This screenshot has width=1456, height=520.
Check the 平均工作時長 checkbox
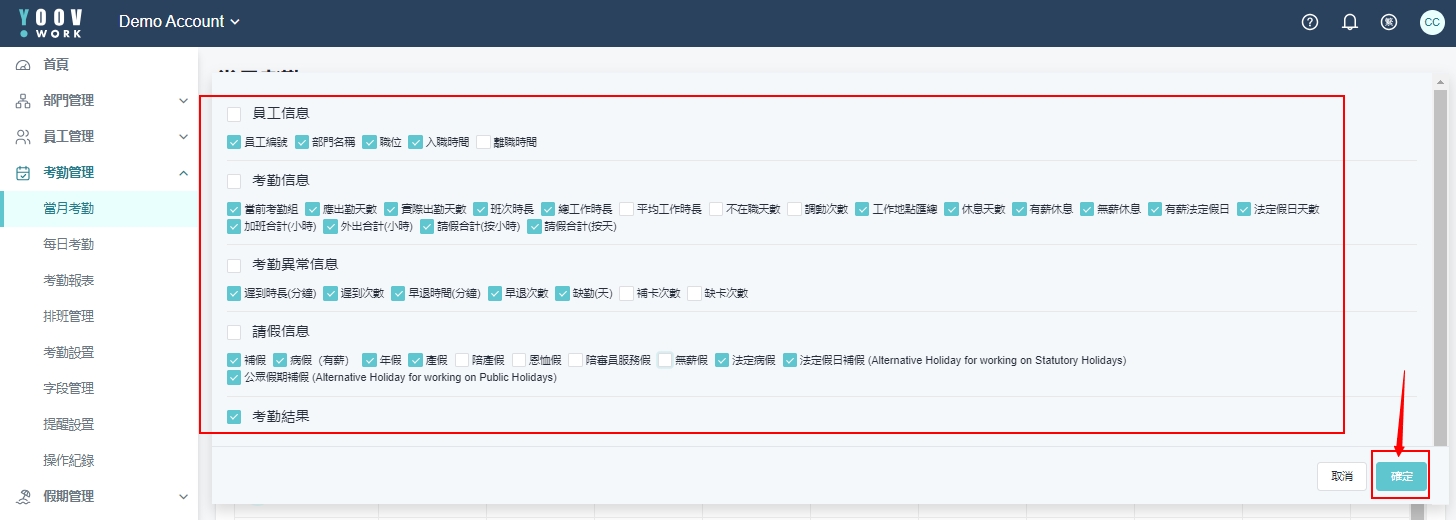[626, 209]
